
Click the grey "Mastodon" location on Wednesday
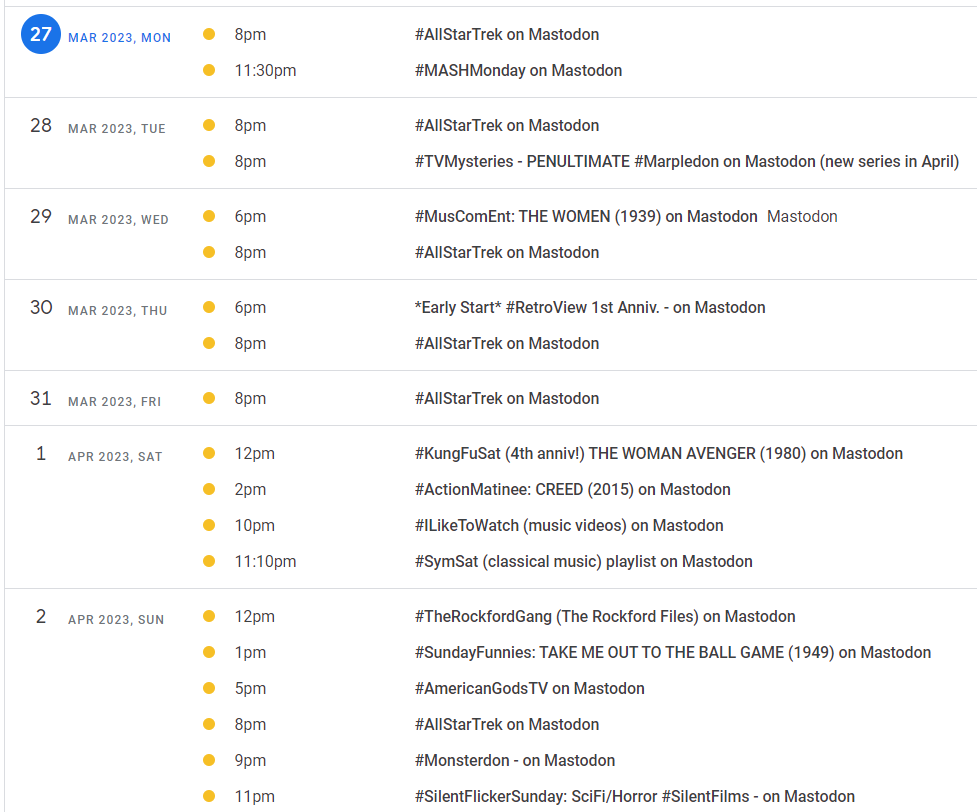[802, 216]
